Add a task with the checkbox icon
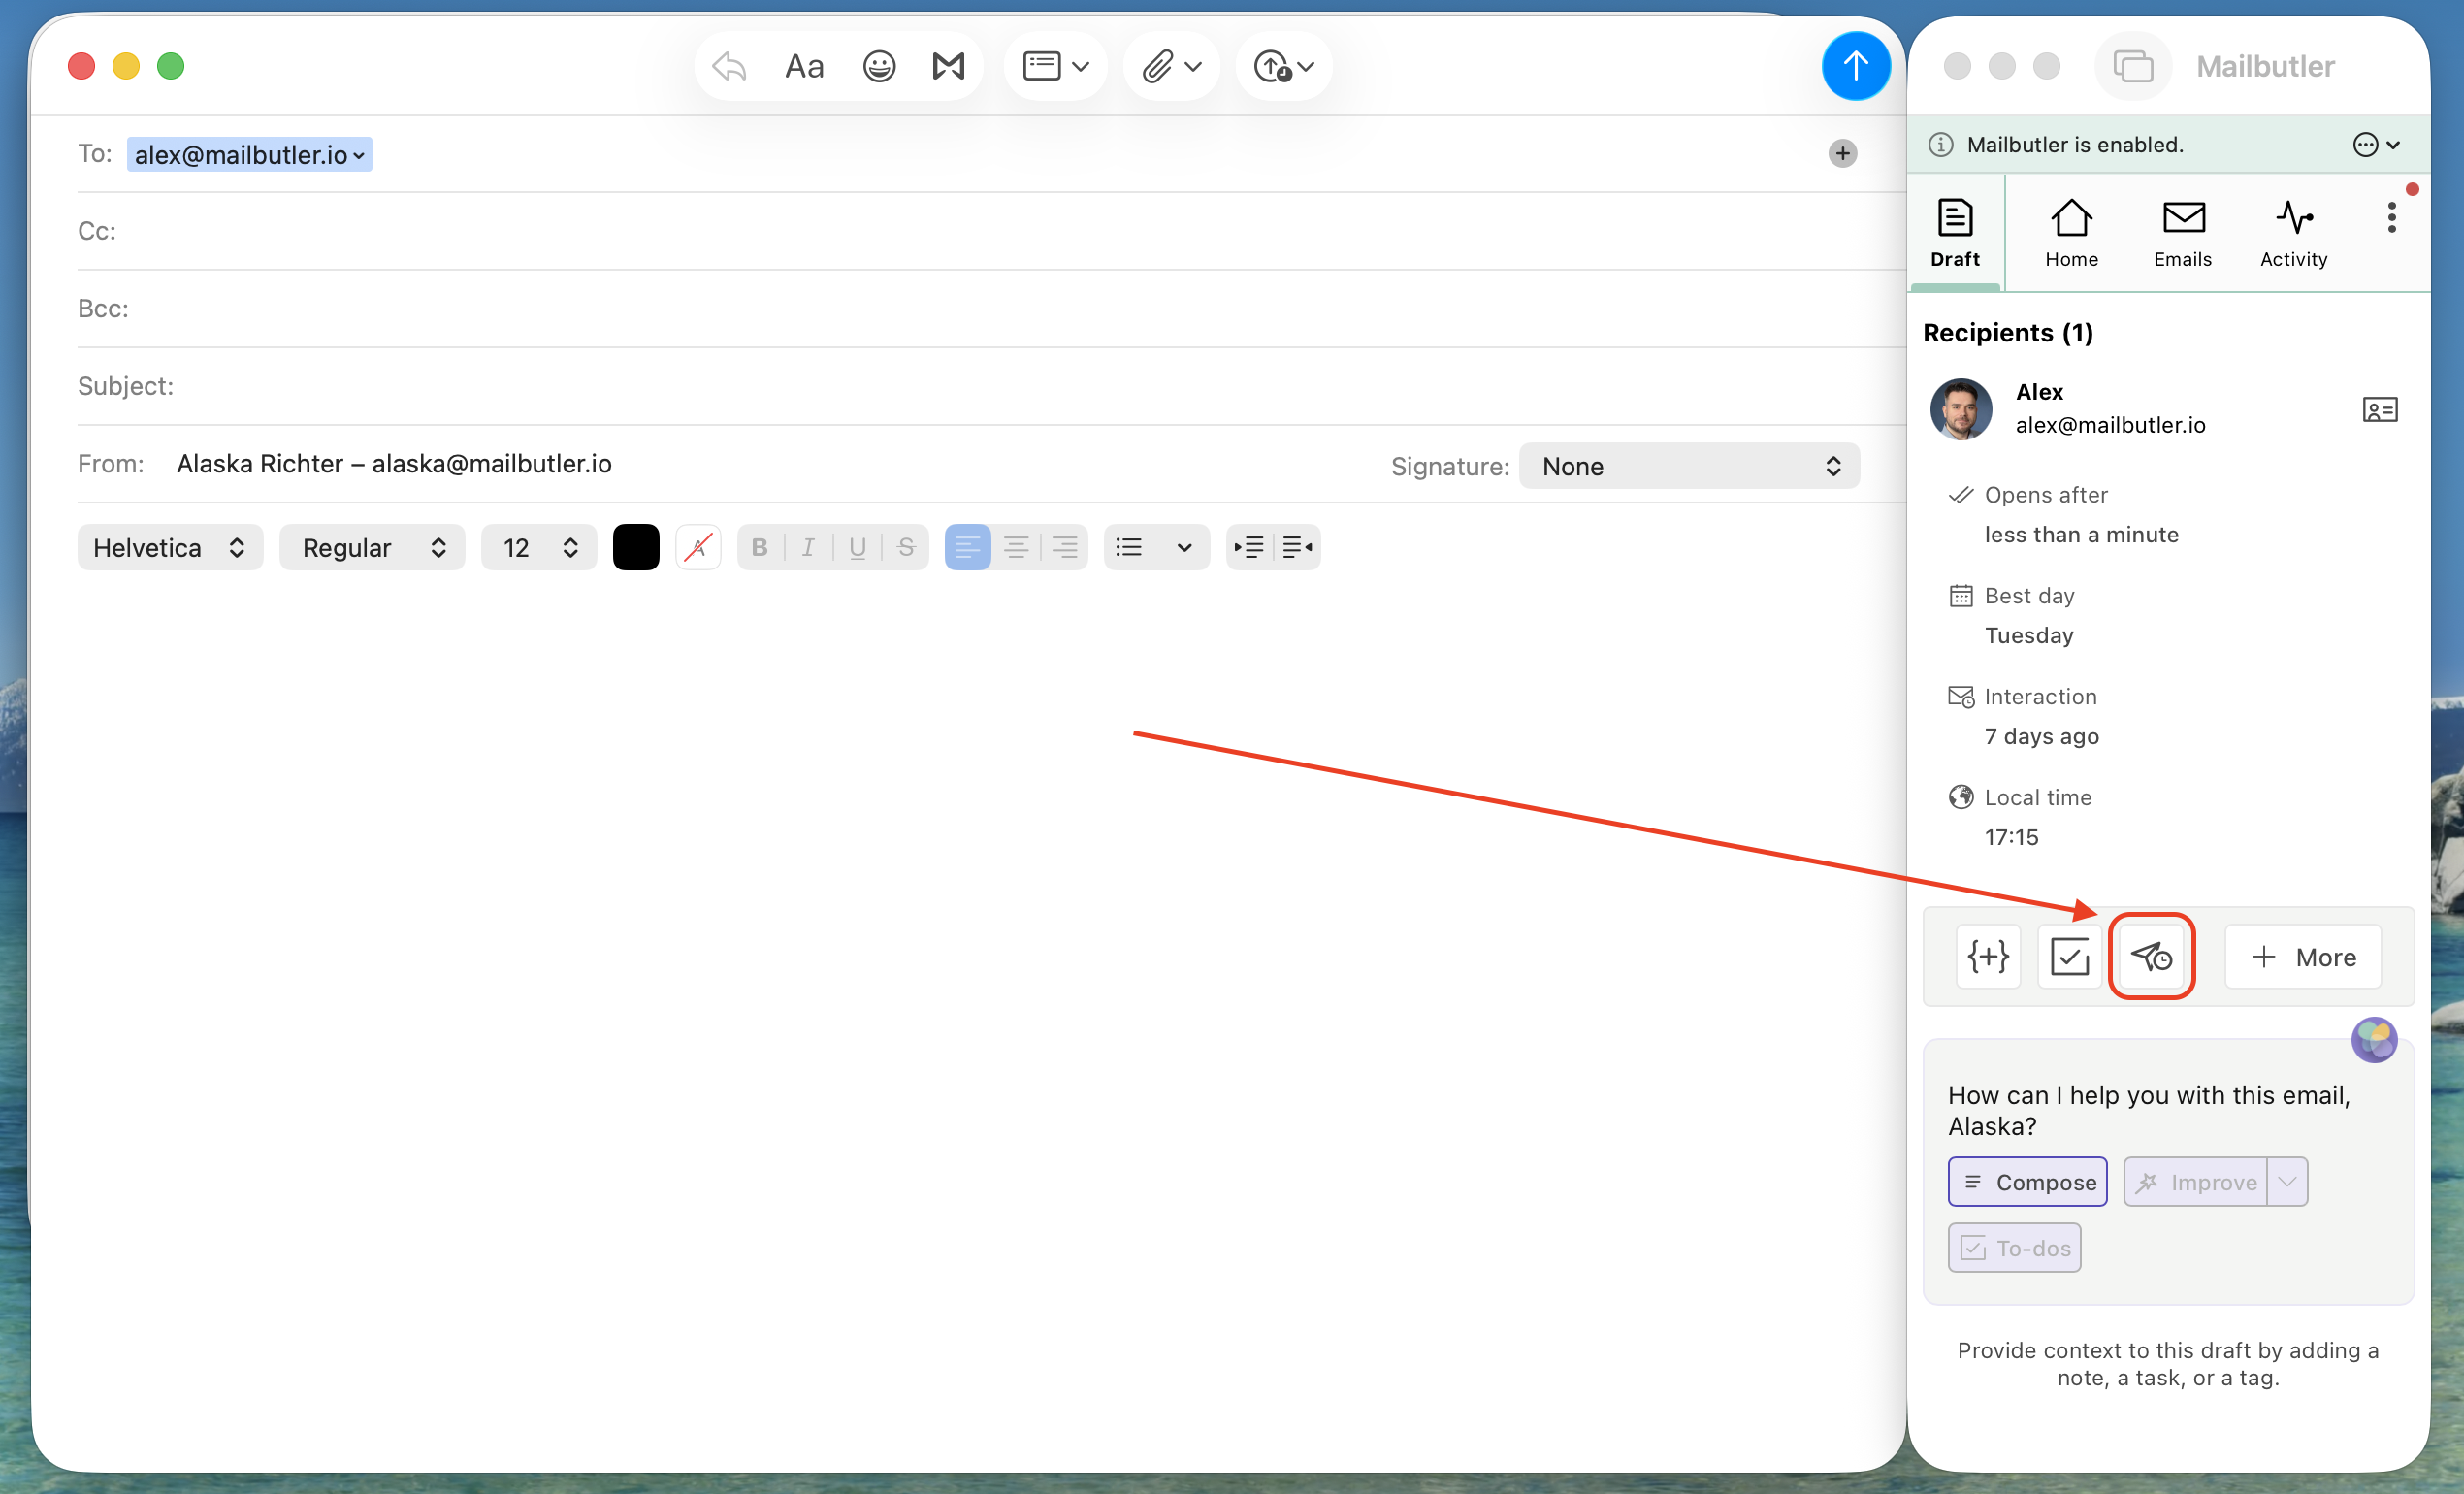The image size is (2464, 1494). 2069,957
